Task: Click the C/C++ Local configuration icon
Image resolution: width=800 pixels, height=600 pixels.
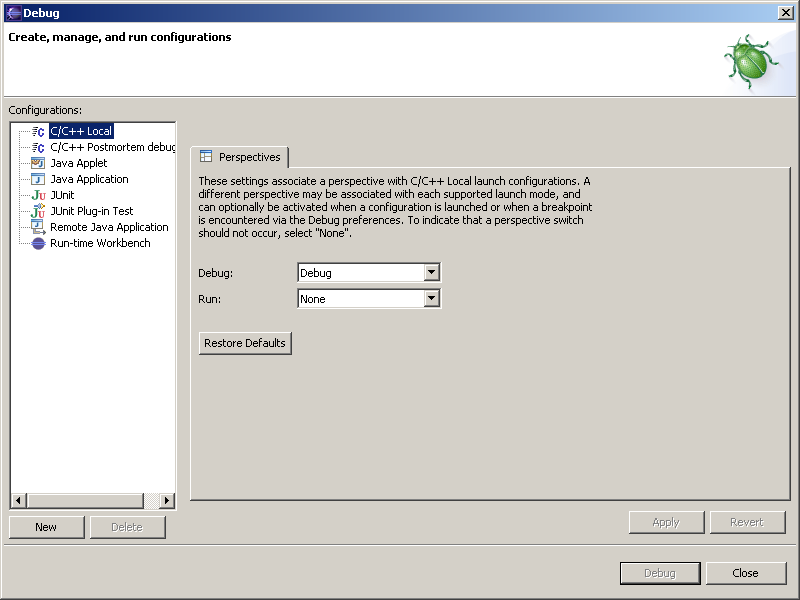Action: (38, 131)
